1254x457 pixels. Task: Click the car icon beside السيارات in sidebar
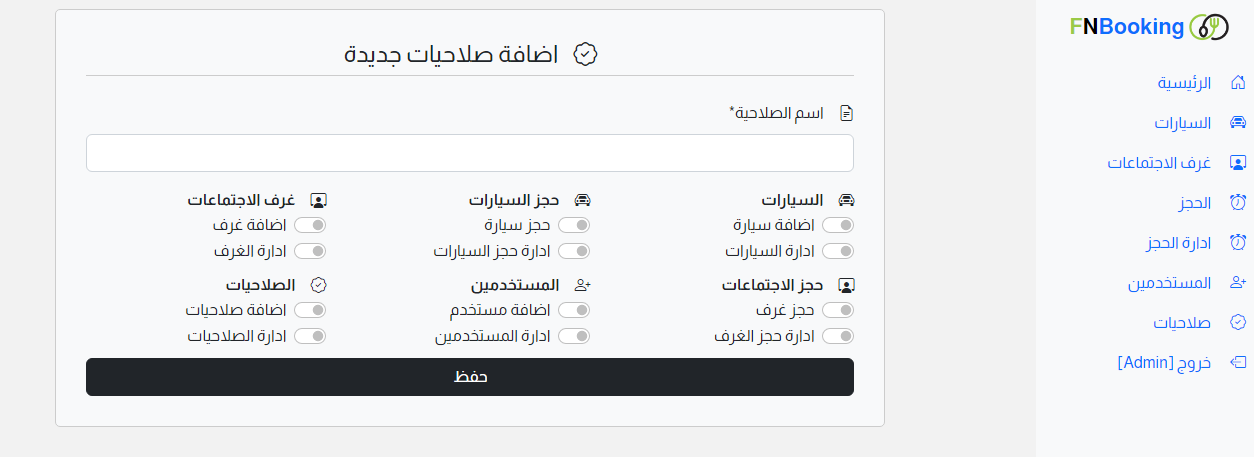point(1237,123)
